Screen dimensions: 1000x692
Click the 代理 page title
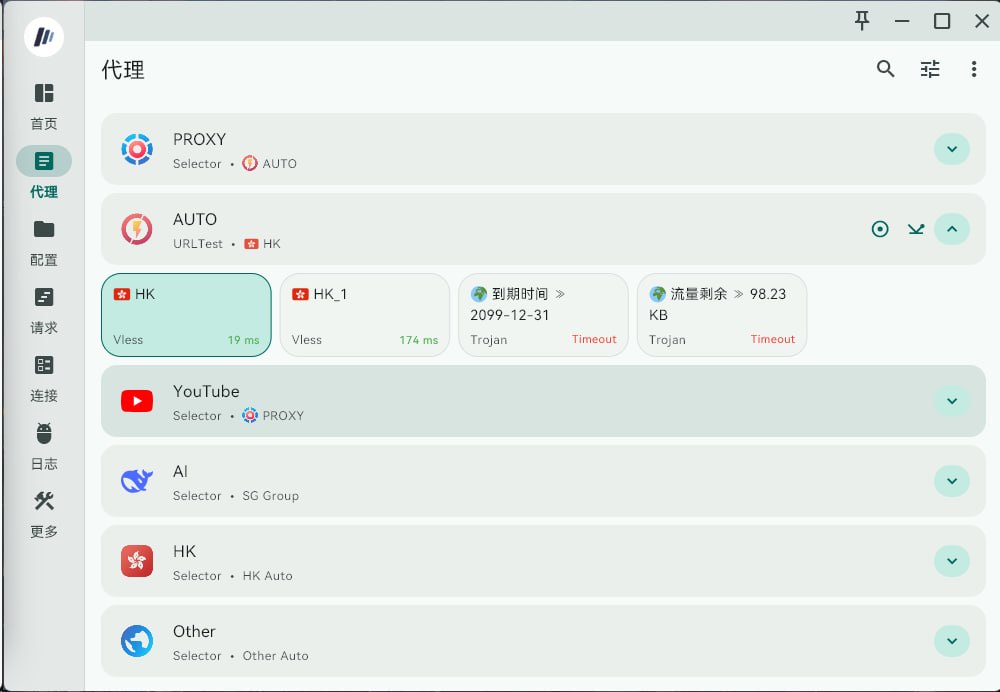coord(123,70)
